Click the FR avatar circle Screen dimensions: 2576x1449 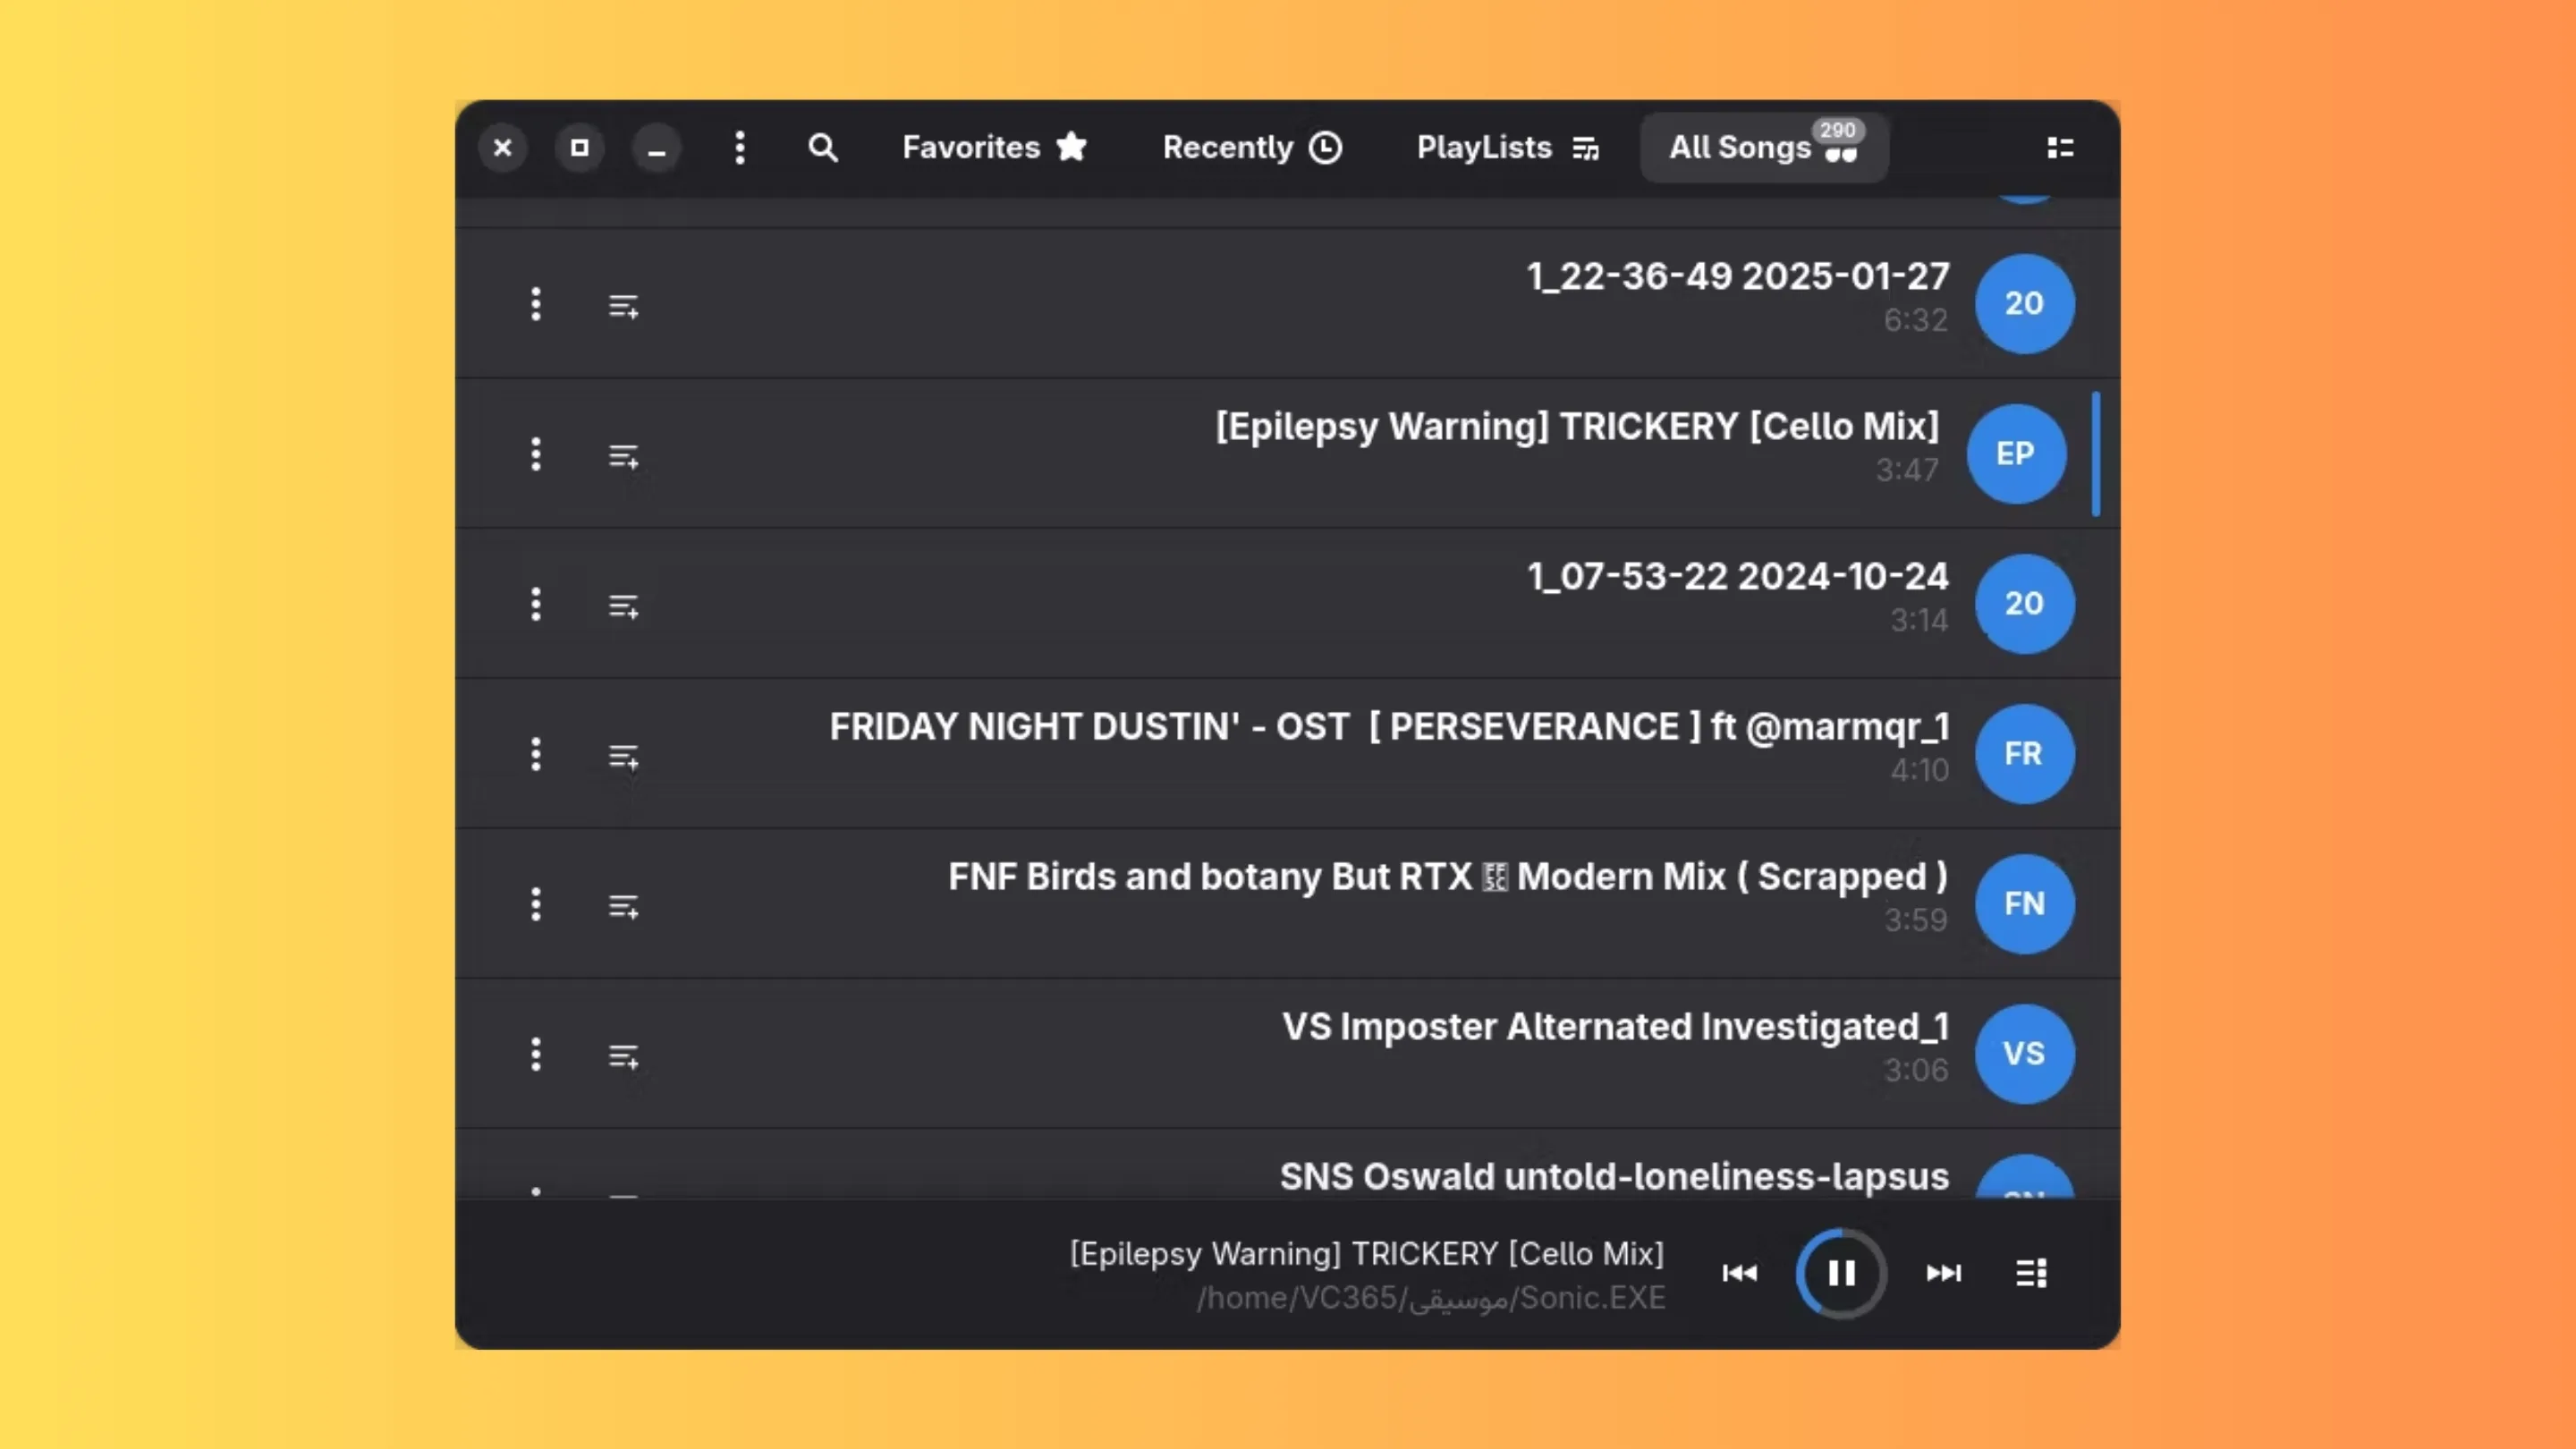tap(2024, 754)
